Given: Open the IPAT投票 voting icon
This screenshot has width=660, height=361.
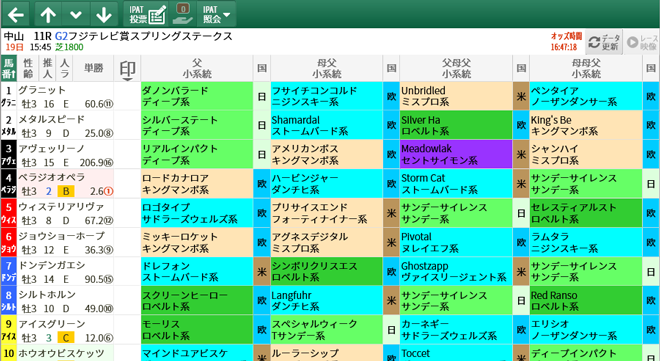Looking at the screenshot, I should point(146,14).
